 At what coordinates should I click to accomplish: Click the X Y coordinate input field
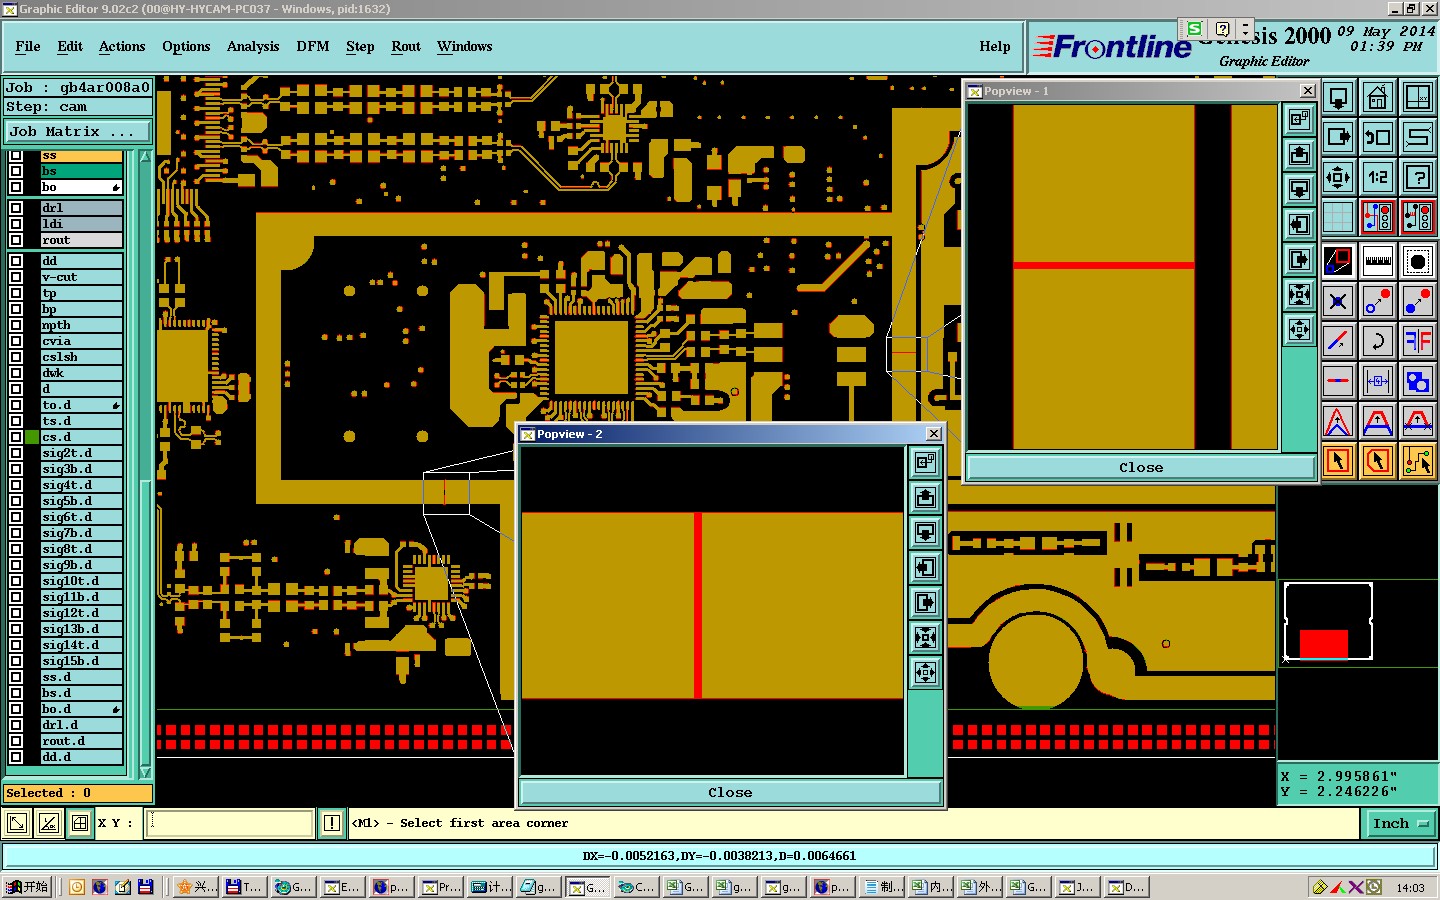tap(230, 823)
